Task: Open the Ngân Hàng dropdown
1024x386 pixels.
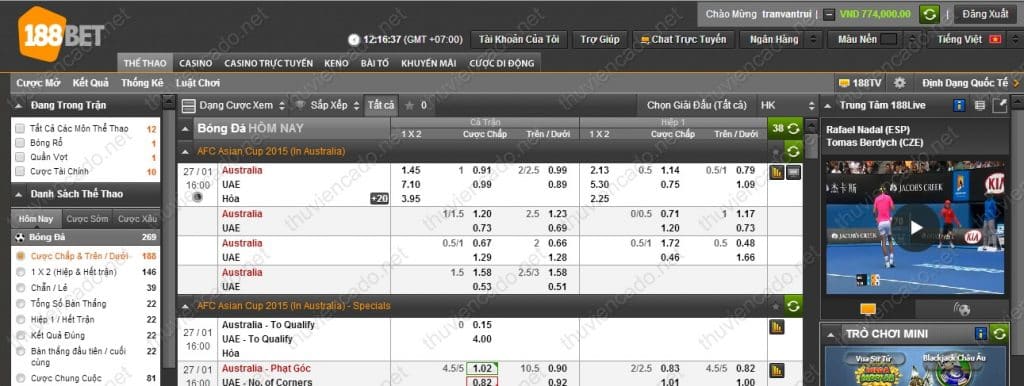Action: [780, 39]
